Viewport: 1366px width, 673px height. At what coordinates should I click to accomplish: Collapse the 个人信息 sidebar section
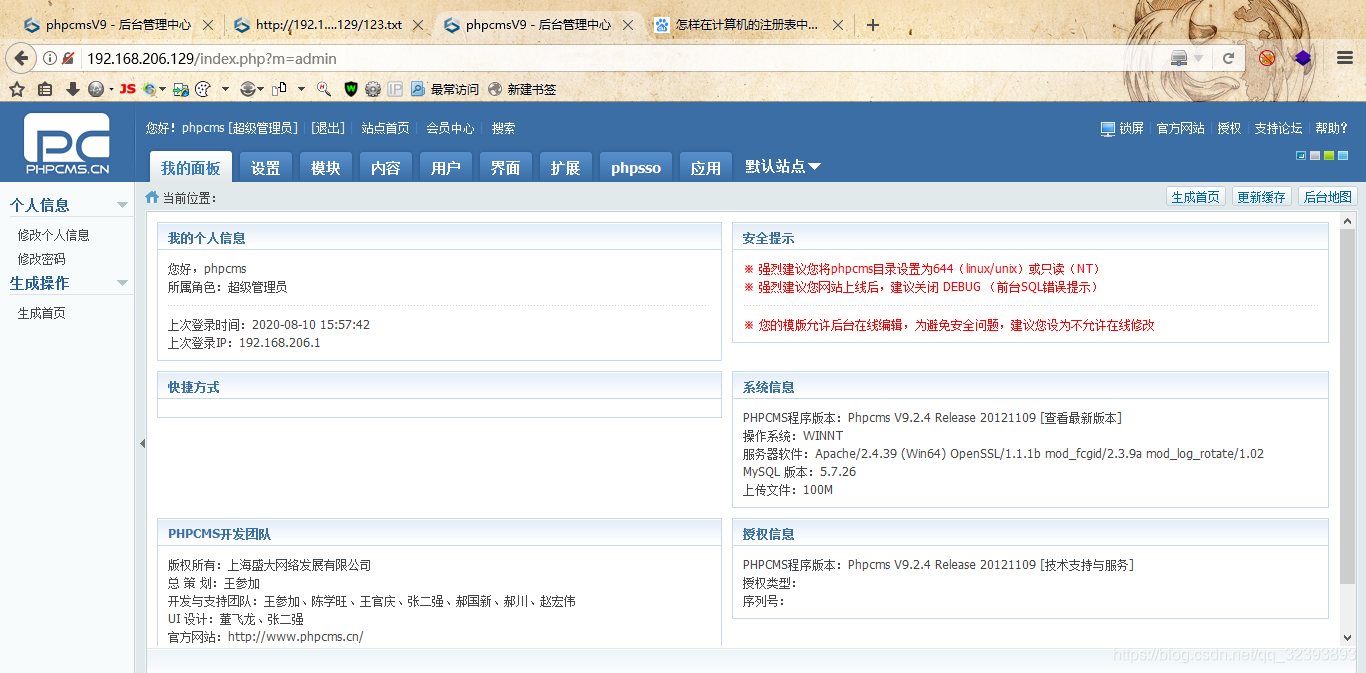[124, 204]
